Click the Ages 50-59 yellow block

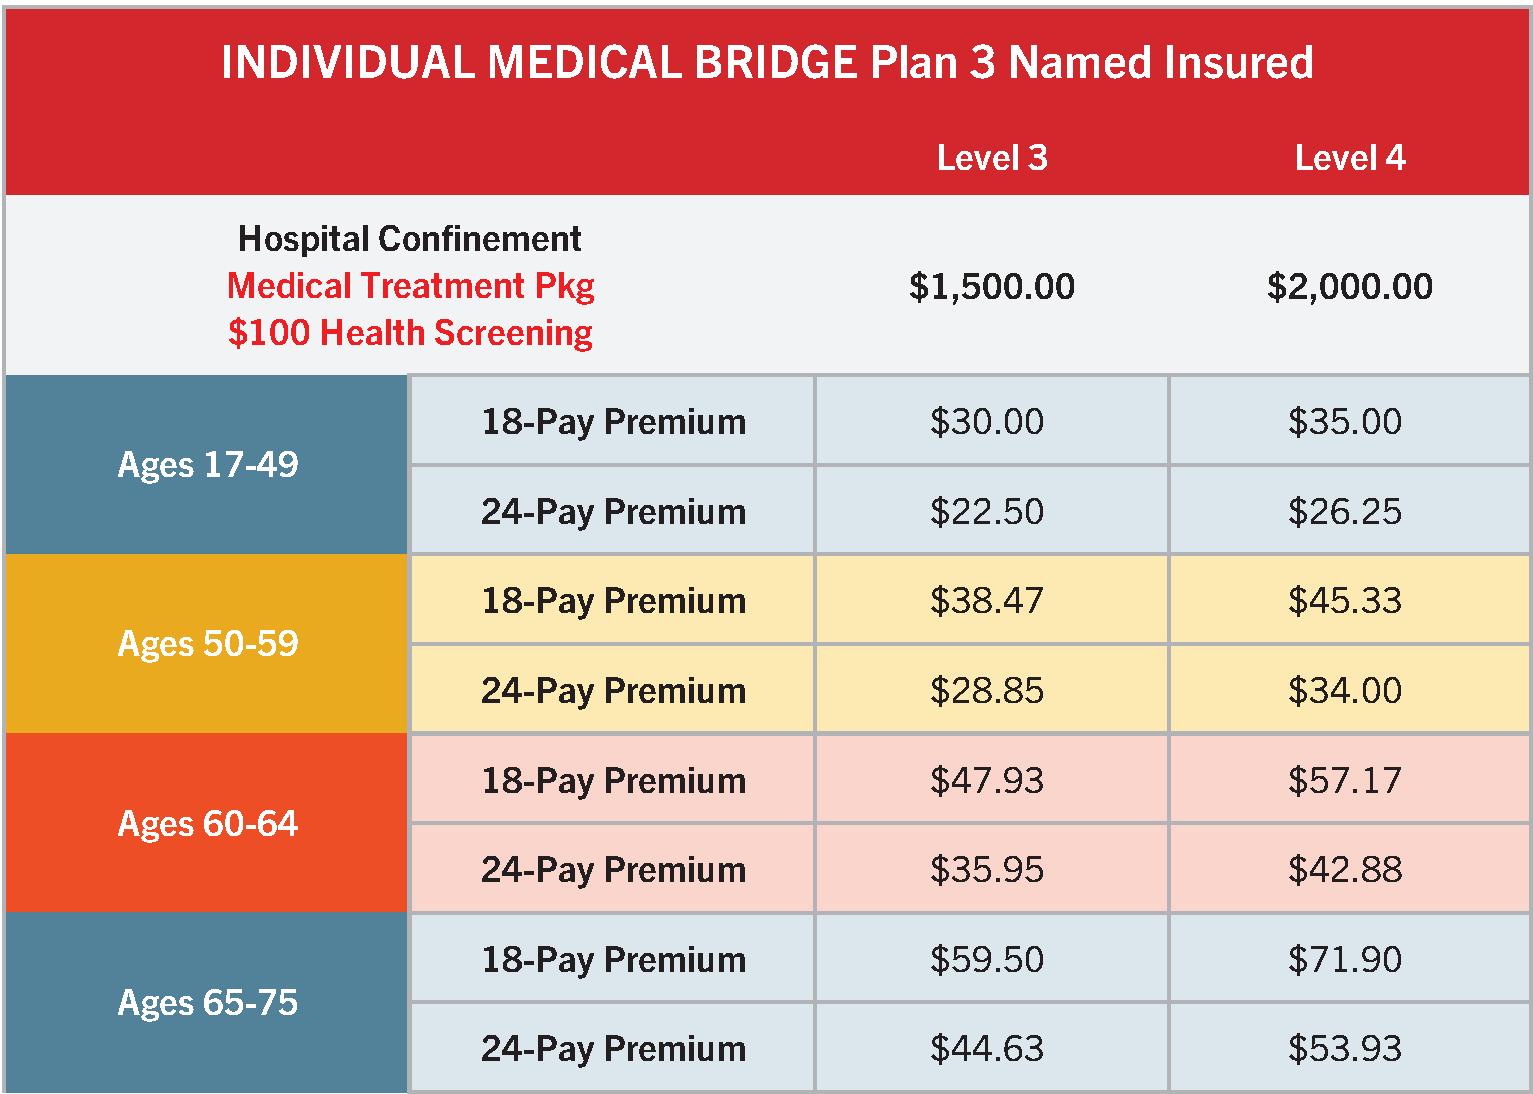pos(207,644)
